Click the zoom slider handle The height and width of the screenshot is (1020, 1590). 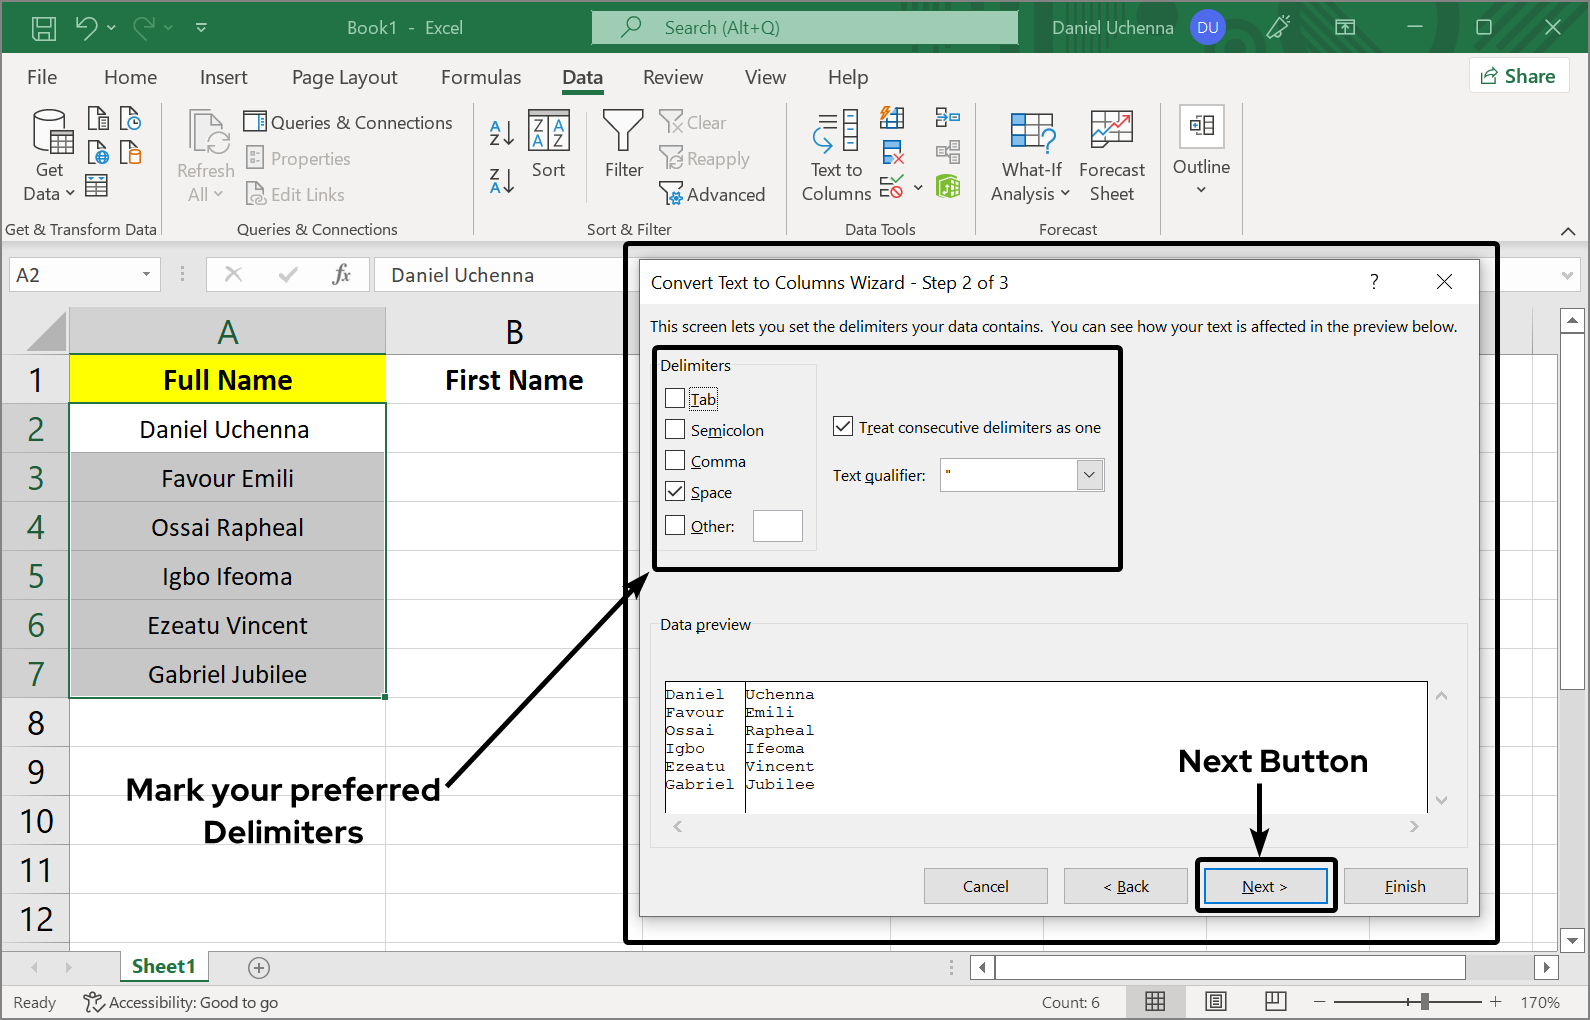pos(1424,1001)
